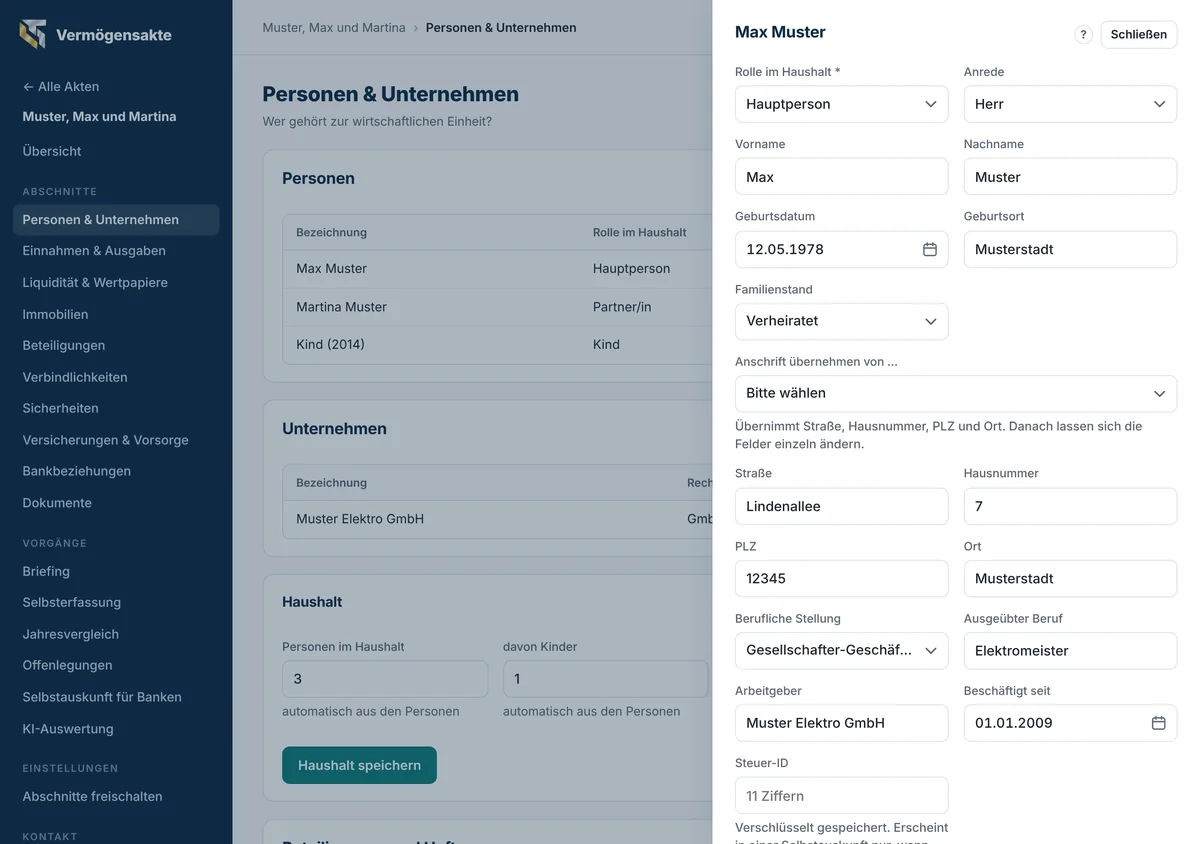Click the Geburtsort input field
The image size is (1200, 844).
point(1070,249)
